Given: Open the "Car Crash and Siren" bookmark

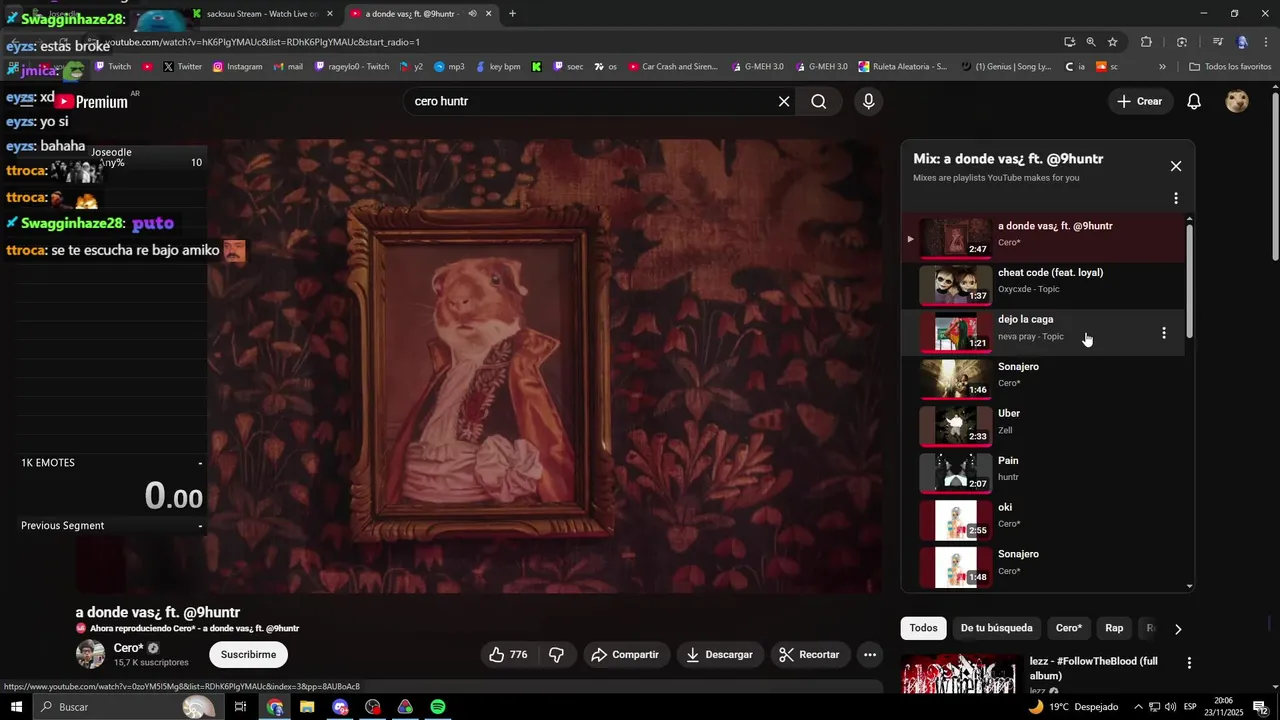Looking at the screenshot, I should (x=673, y=67).
